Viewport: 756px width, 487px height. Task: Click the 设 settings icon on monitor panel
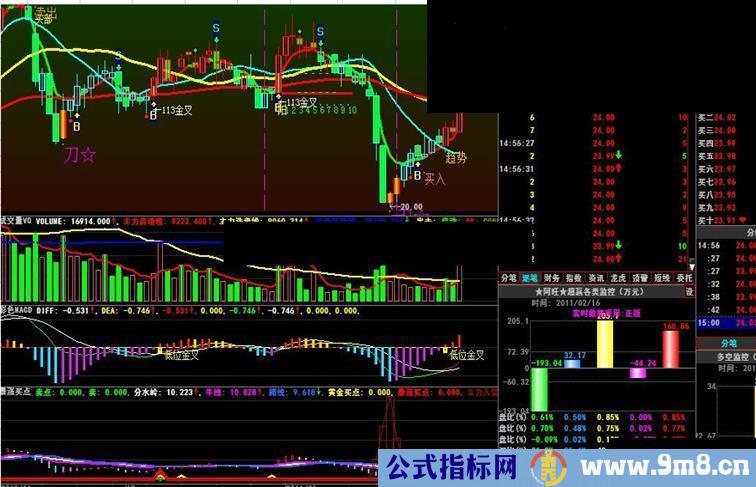coord(689,292)
